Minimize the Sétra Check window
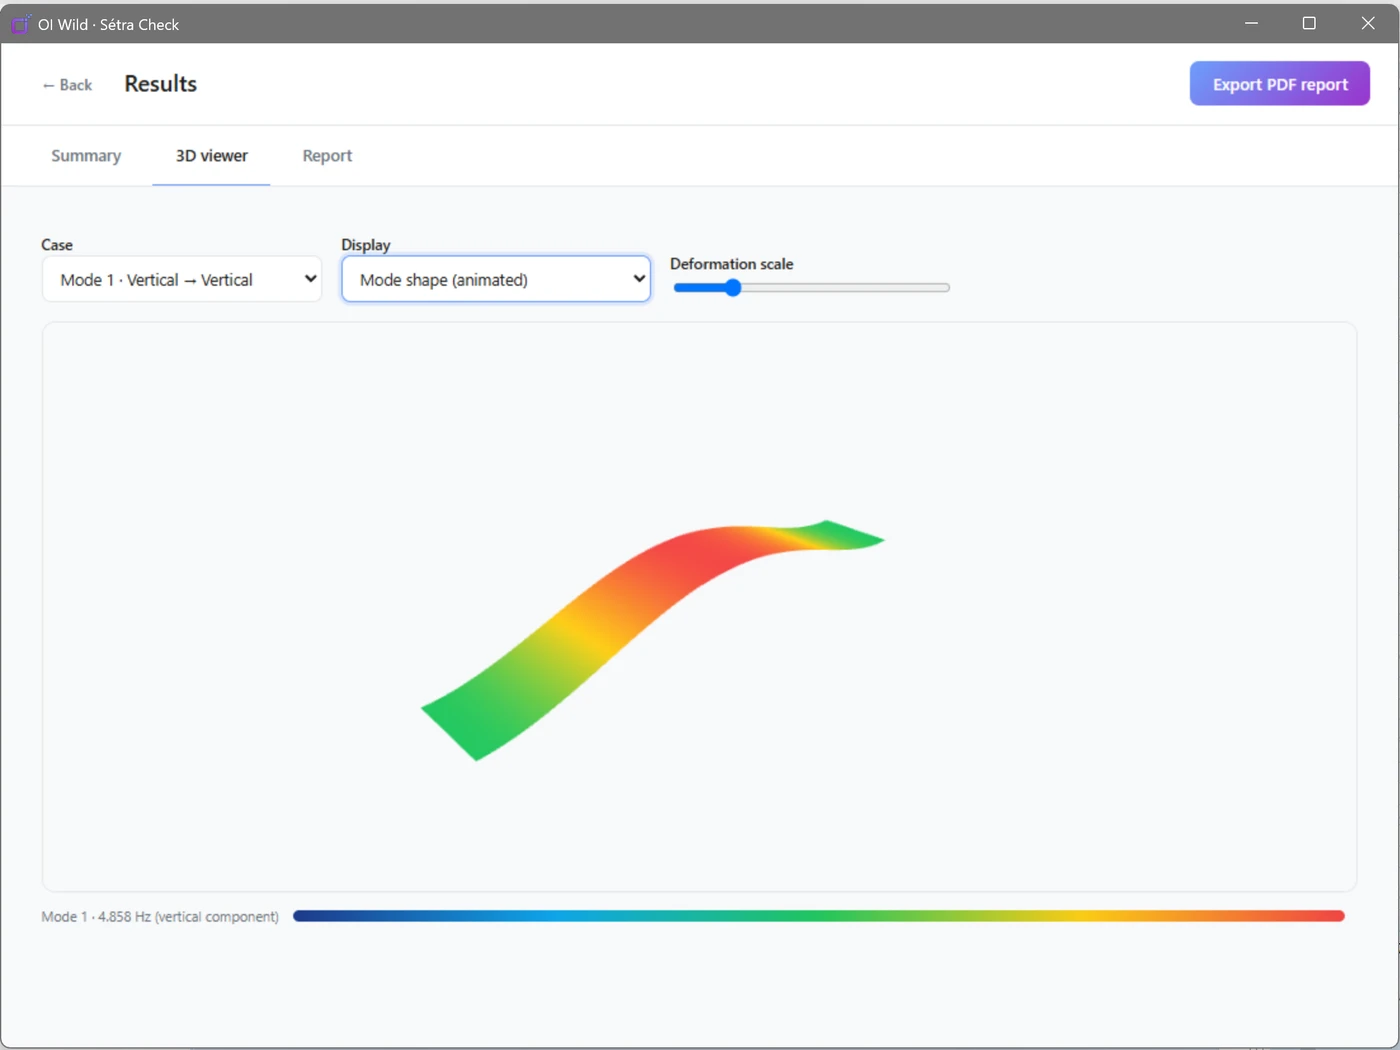The width and height of the screenshot is (1400, 1050). tap(1251, 23)
